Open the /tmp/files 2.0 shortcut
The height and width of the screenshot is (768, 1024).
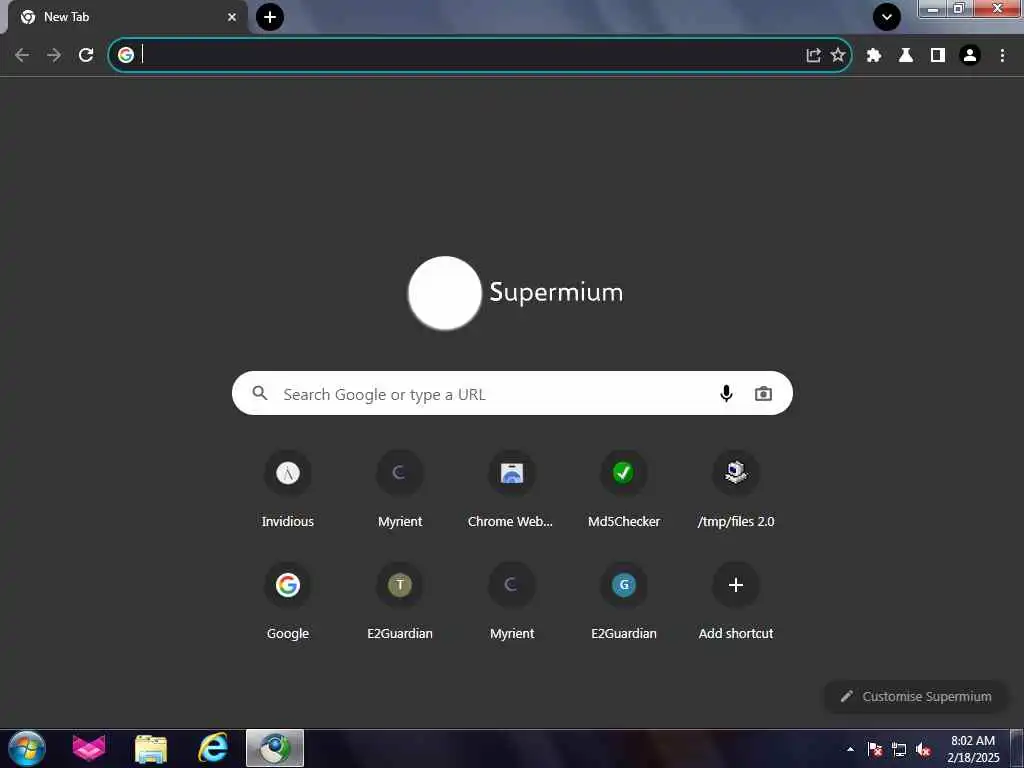click(736, 488)
